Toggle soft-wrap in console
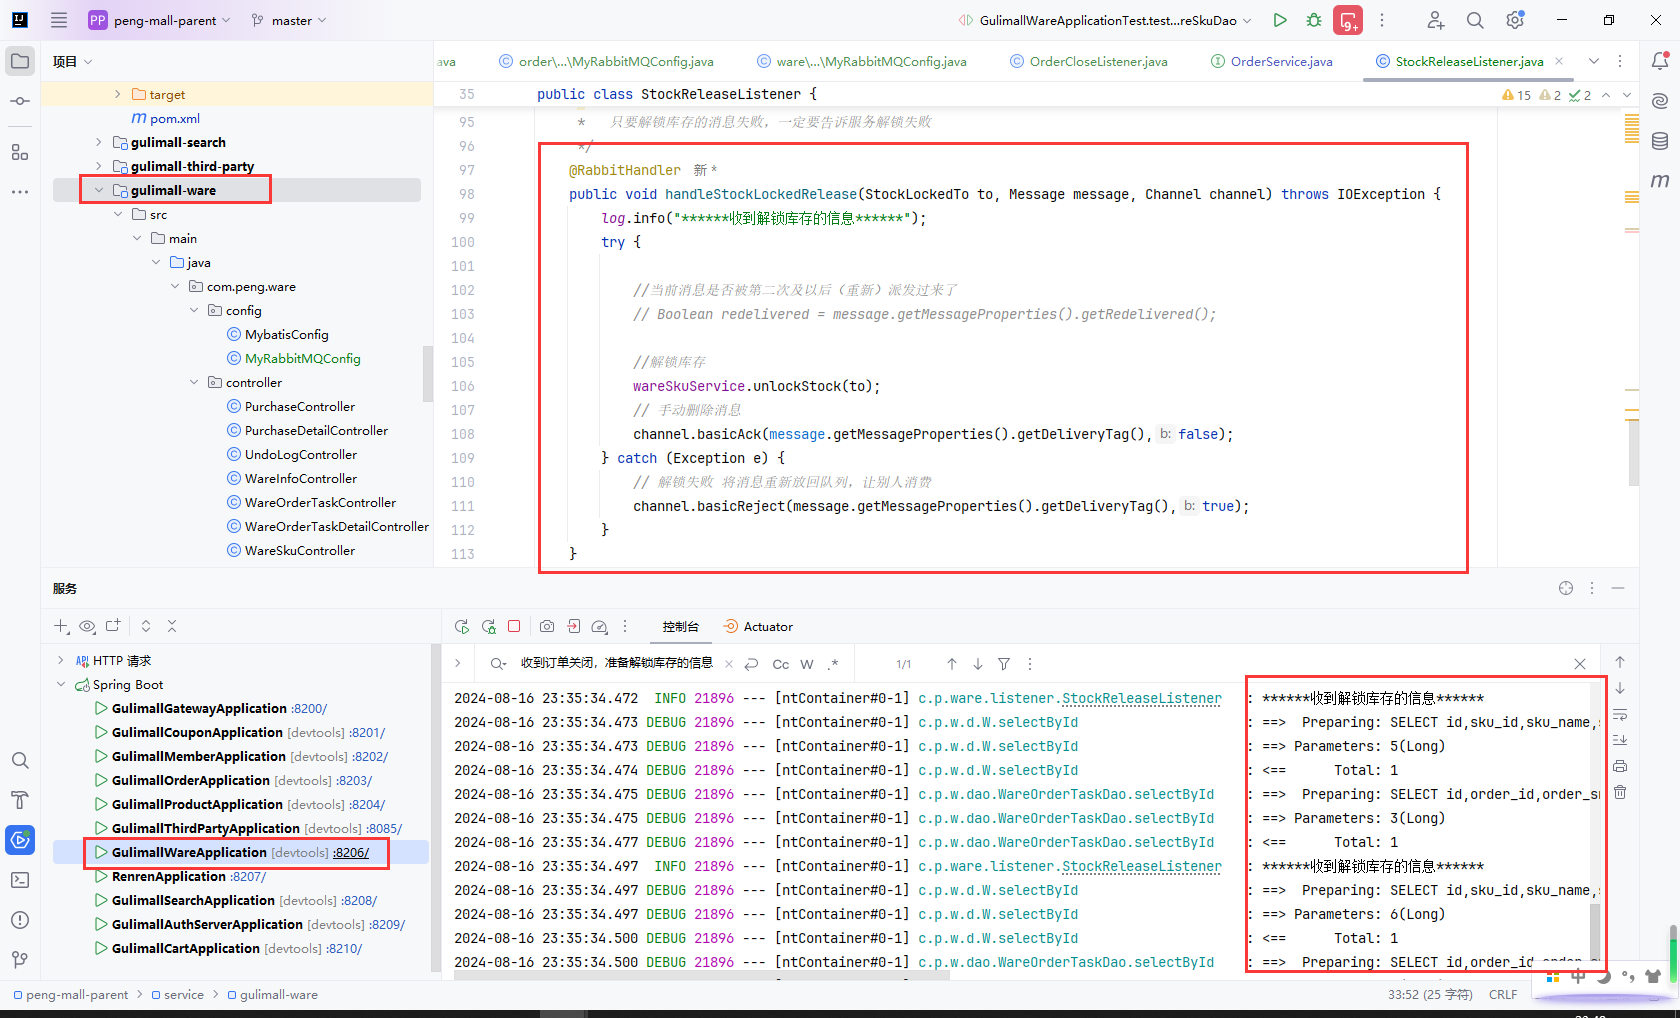1680x1018 pixels. (x=1620, y=714)
